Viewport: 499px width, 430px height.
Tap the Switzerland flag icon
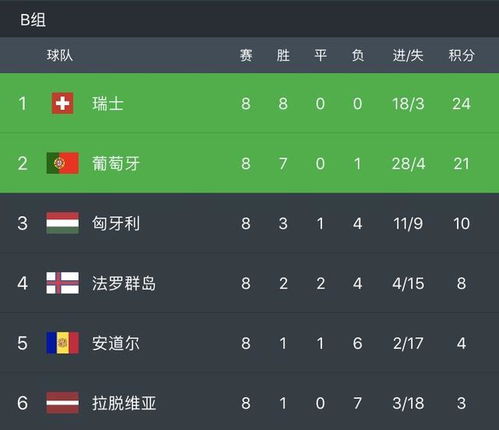pyautogui.click(x=63, y=103)
